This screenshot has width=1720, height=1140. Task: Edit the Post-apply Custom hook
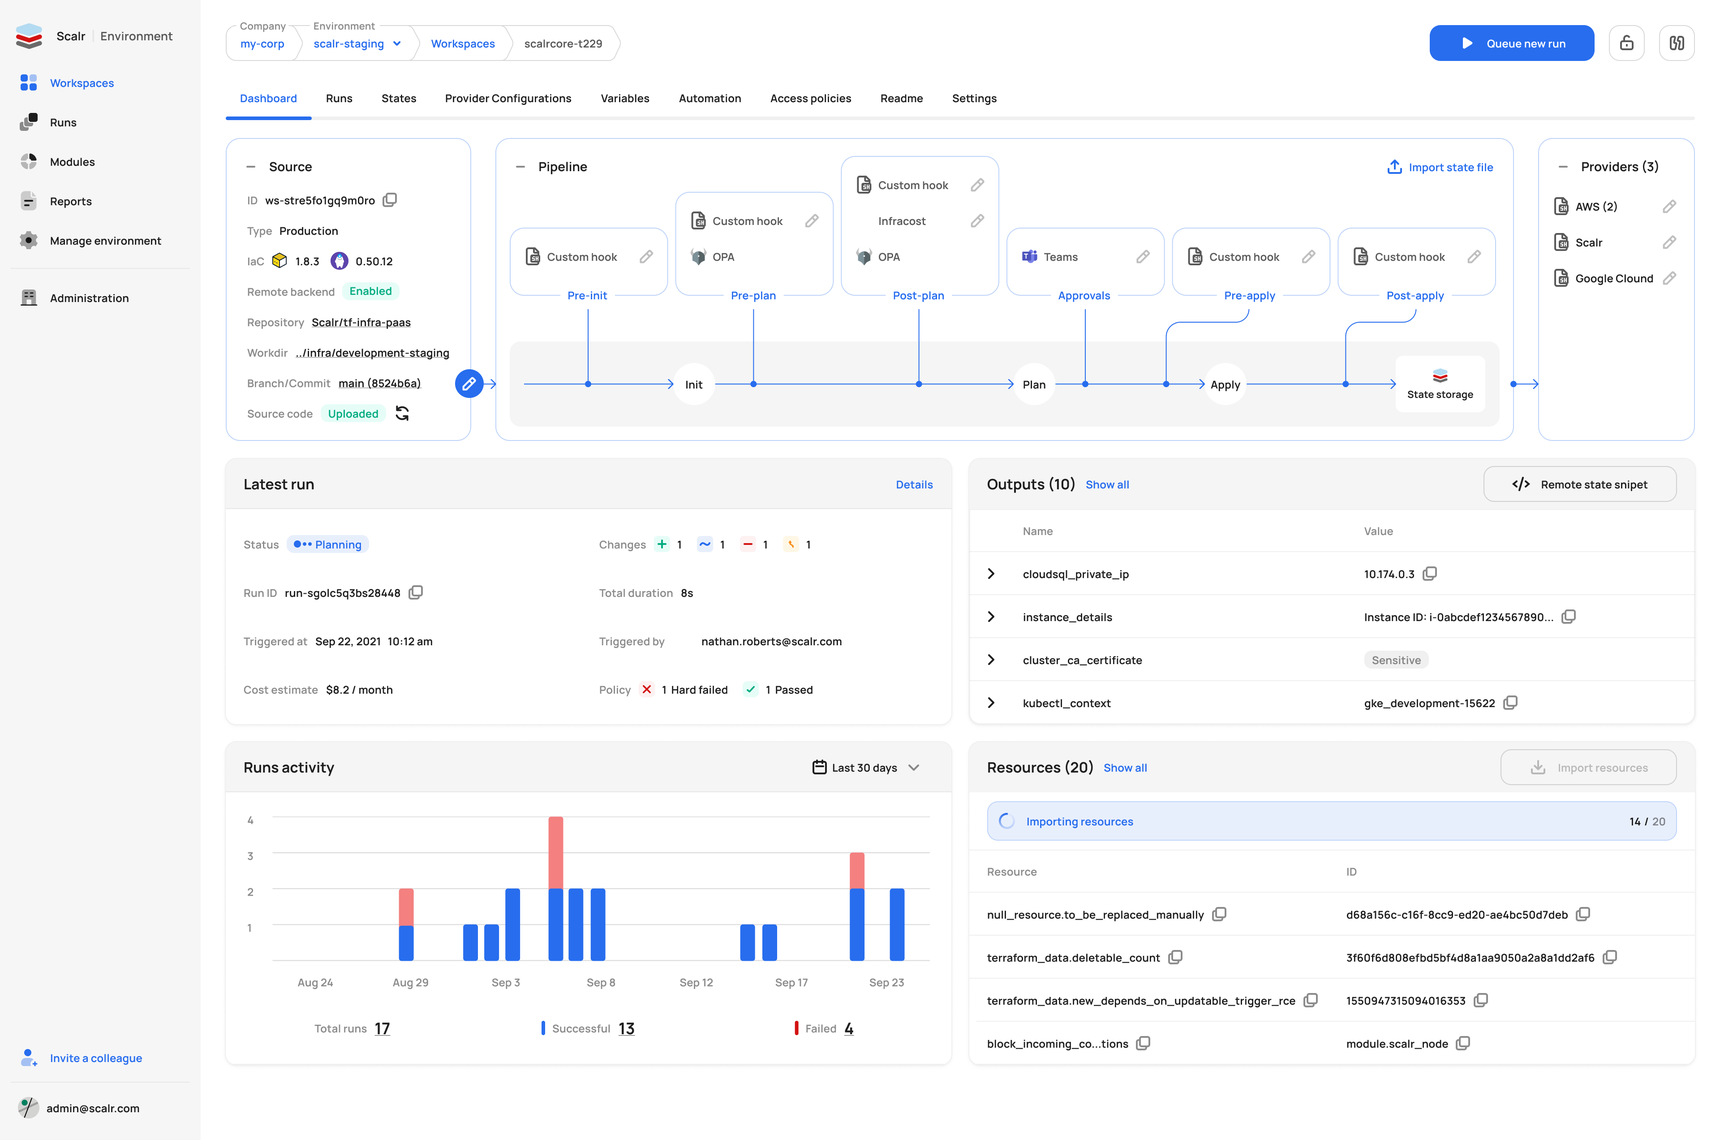[1474, 257]
